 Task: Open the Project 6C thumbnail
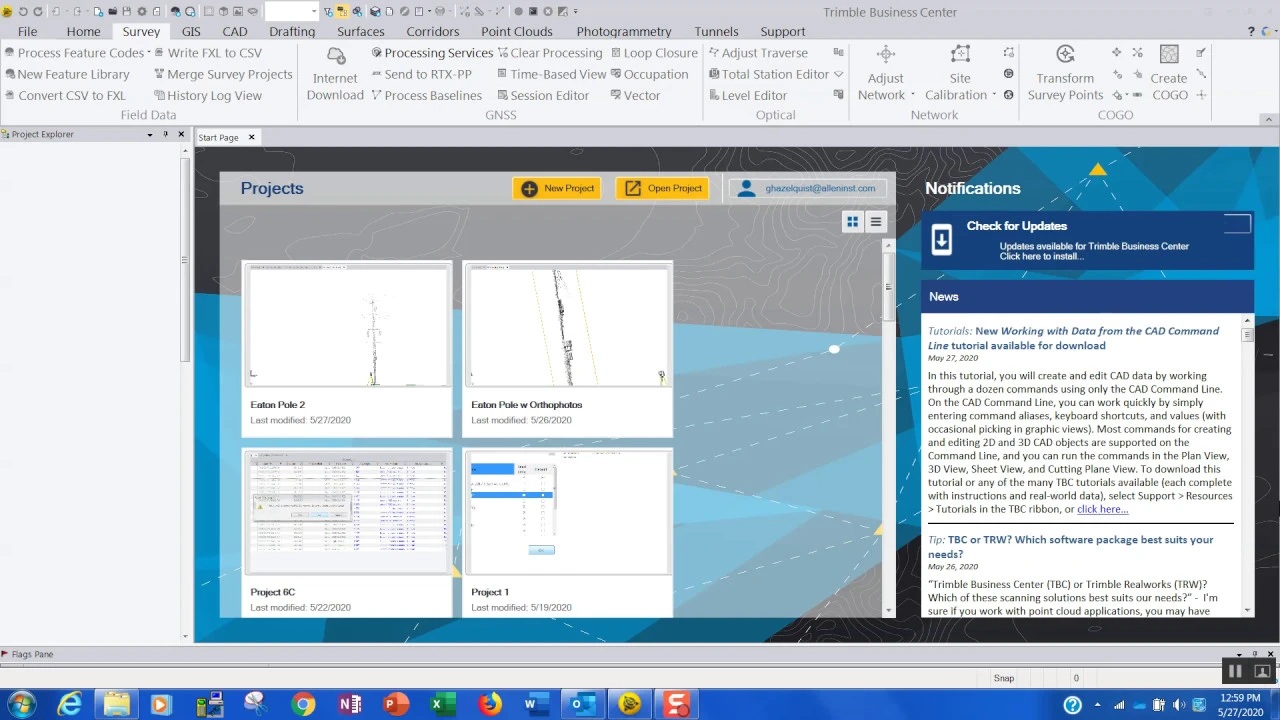coord(347,513)
